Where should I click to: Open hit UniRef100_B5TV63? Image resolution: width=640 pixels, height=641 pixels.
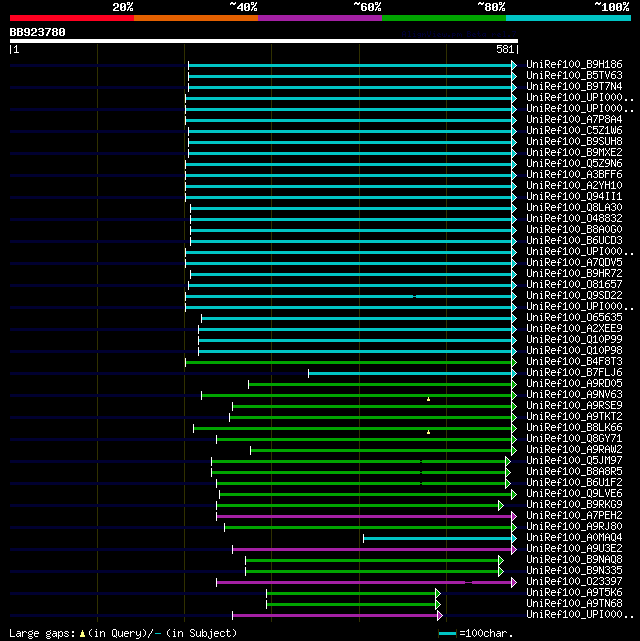tap(574, 76)
